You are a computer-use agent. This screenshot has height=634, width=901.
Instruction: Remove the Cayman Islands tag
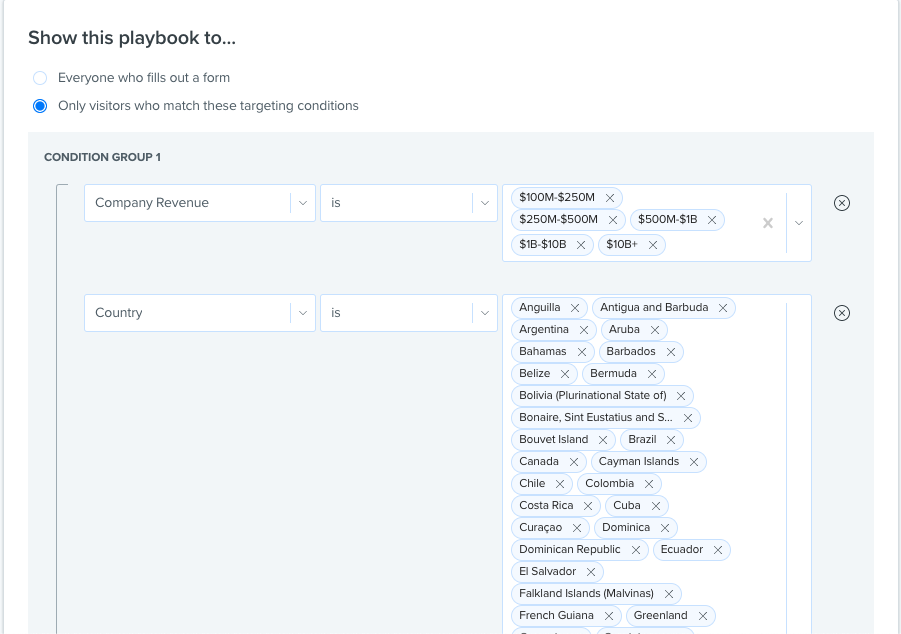point(694,462)
